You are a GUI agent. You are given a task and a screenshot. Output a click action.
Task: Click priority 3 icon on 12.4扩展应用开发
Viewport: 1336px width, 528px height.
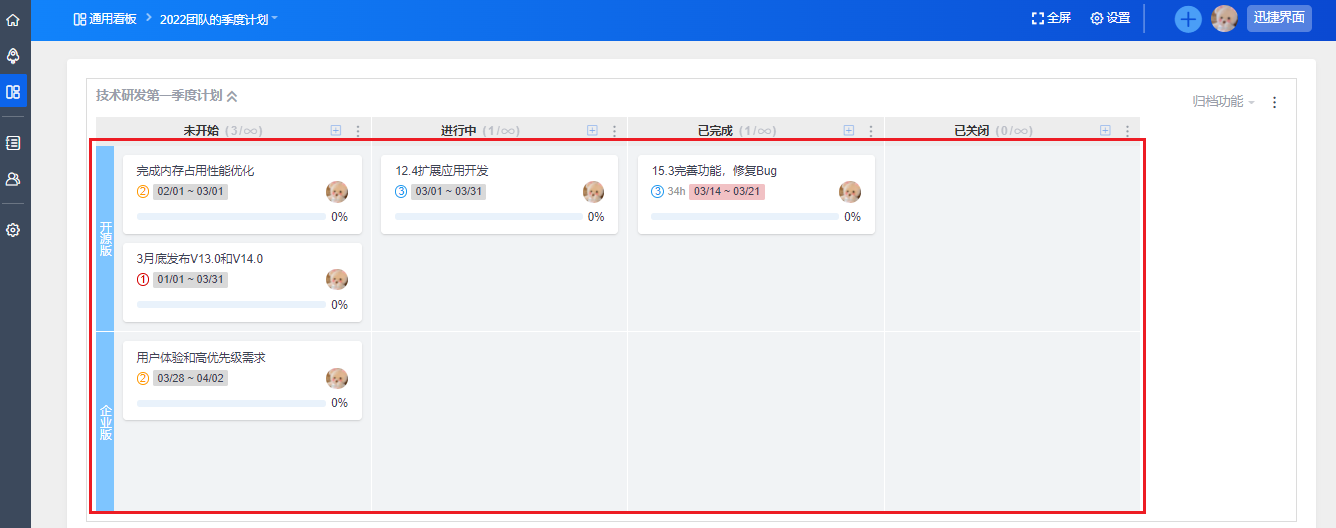(401, 192)
